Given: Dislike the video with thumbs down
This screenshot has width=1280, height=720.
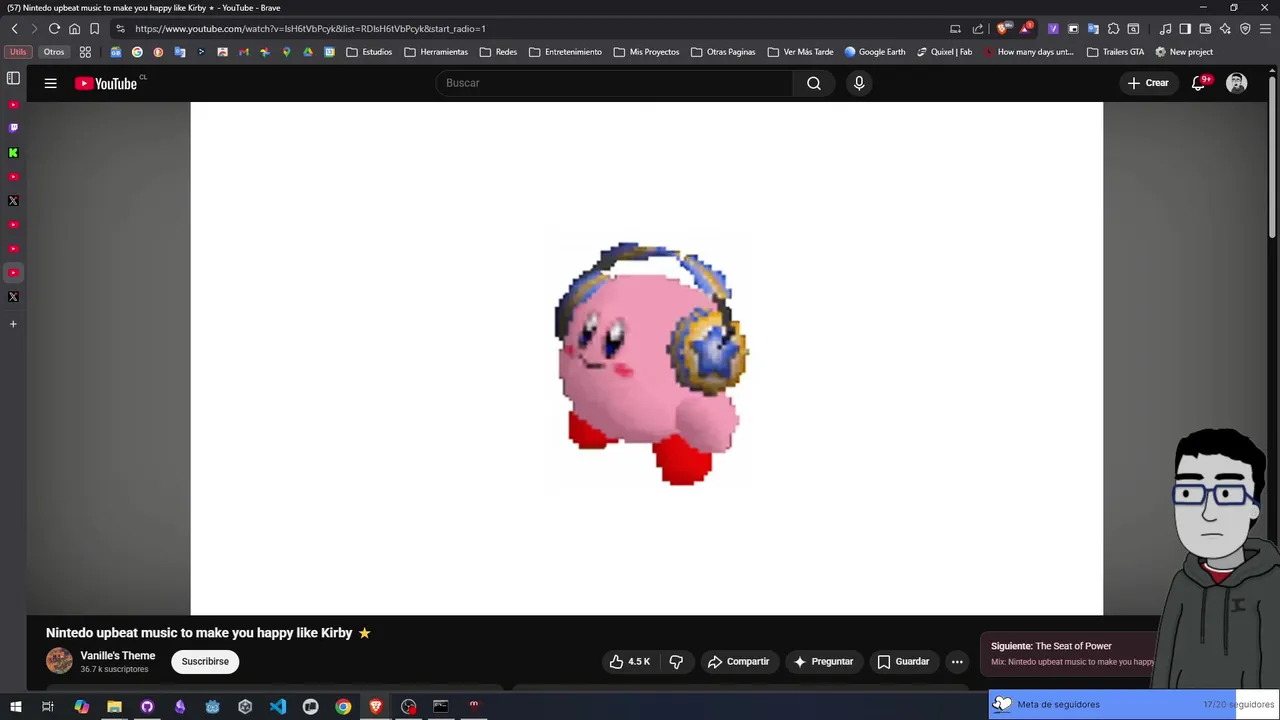Looking at the screenshot, I should click(x=676, y=662).
